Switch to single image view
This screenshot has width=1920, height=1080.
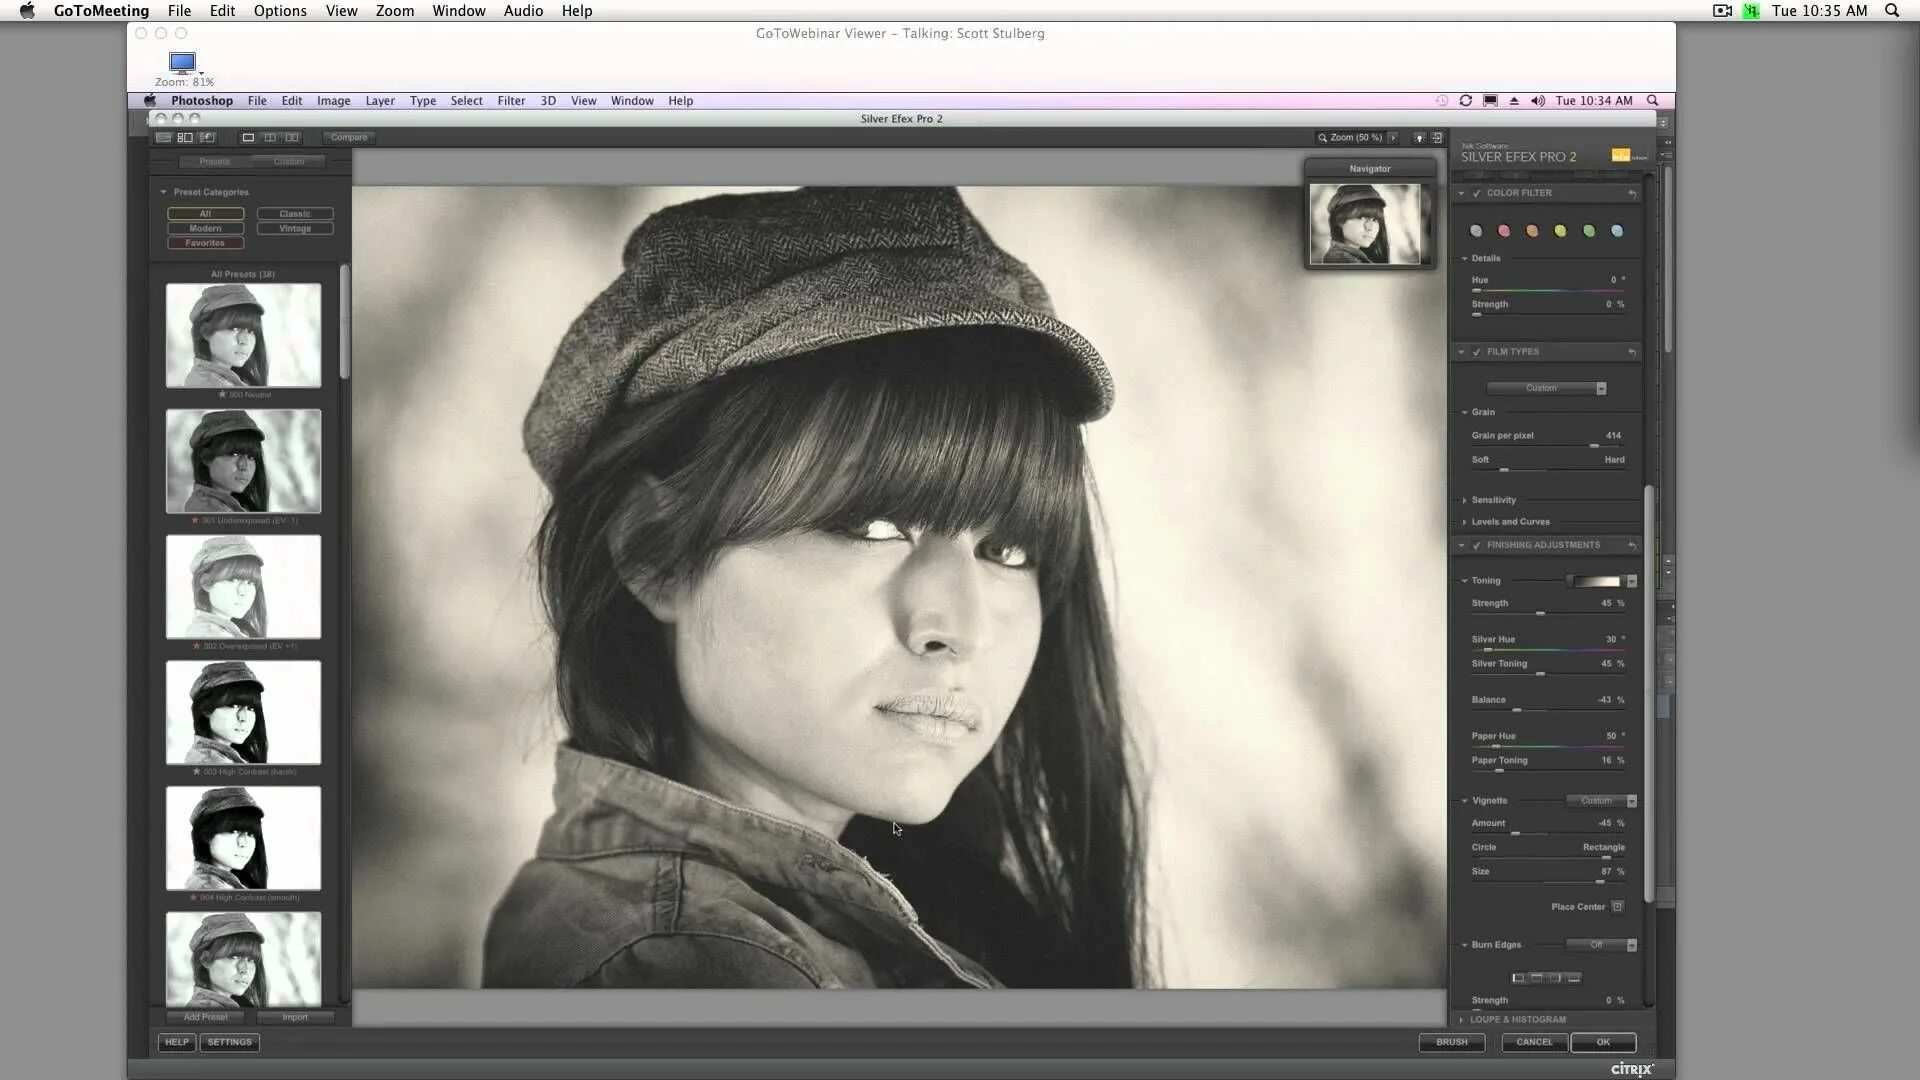(x=248, y=137)
